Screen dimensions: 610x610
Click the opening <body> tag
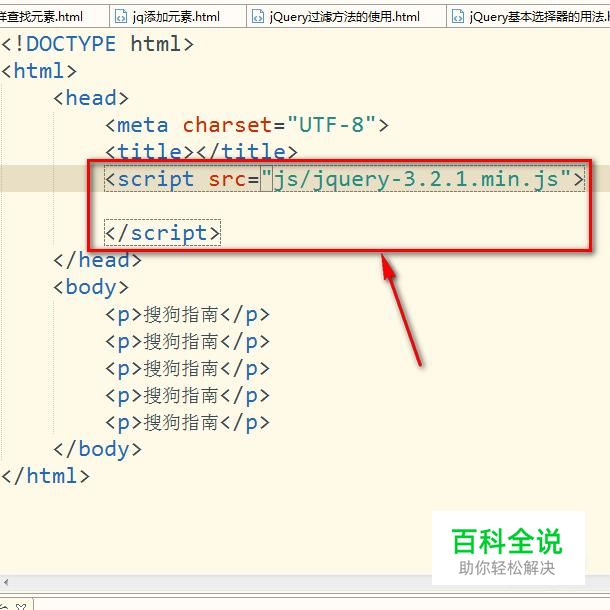point(91,287)
